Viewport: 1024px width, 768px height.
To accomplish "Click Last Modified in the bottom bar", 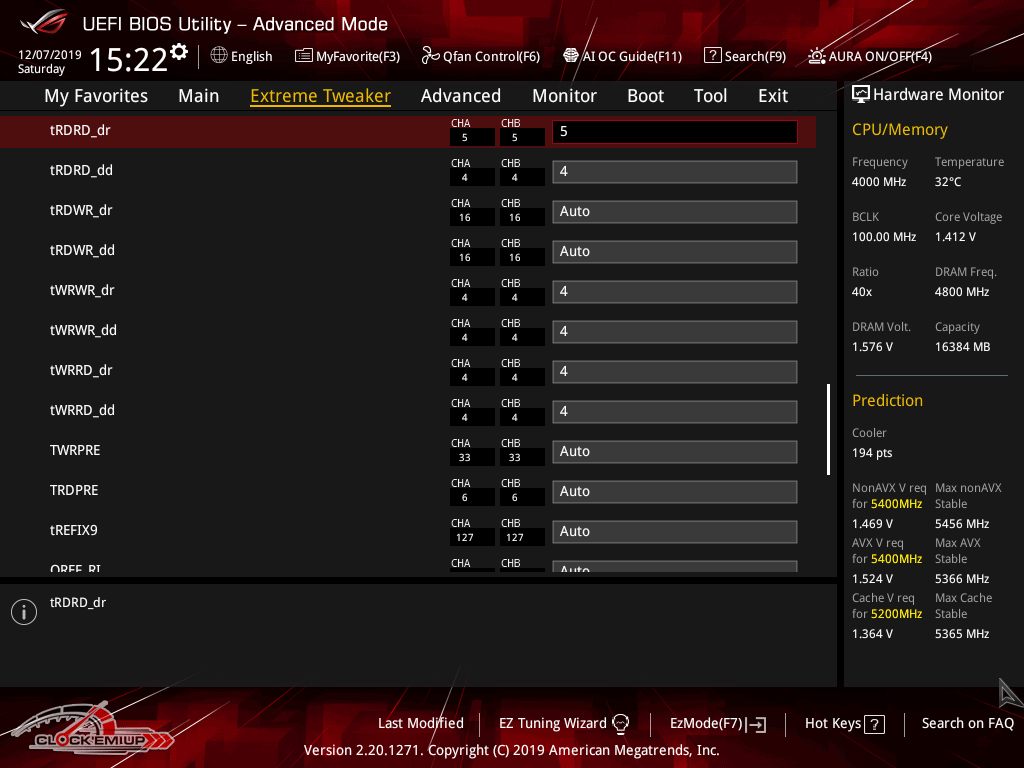I will pos(420,723).
